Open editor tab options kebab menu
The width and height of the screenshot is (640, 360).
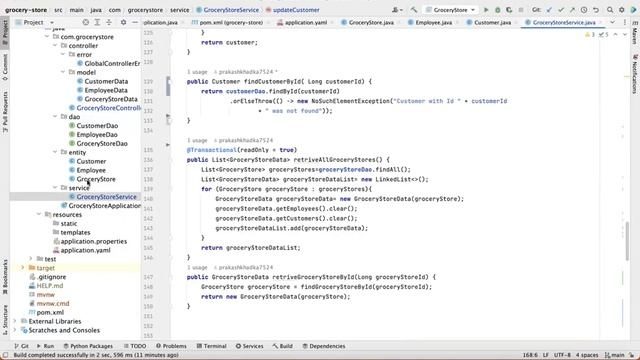[x=624, y=22]
